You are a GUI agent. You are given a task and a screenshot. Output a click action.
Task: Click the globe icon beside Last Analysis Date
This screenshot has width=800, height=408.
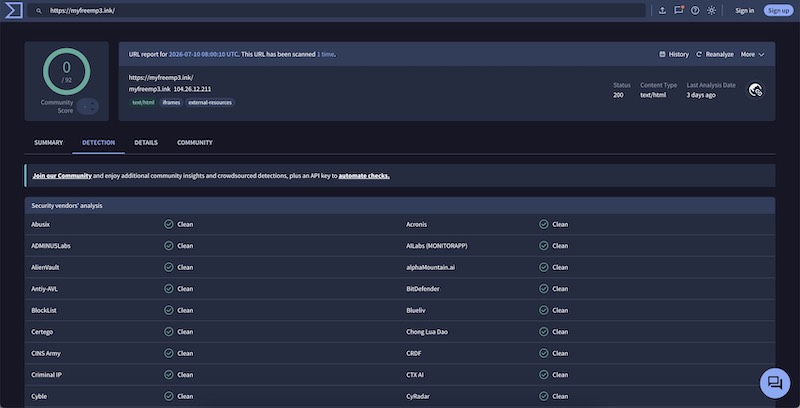(756, 90)
